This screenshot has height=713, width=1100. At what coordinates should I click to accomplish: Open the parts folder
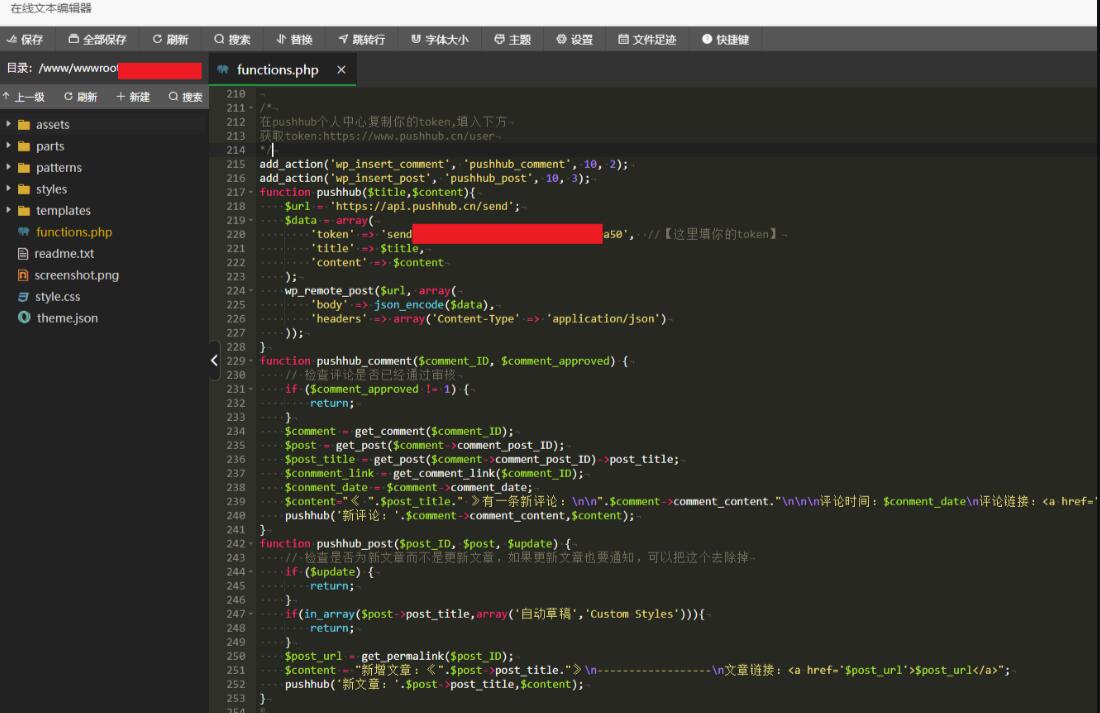click(x=50, y=146)
